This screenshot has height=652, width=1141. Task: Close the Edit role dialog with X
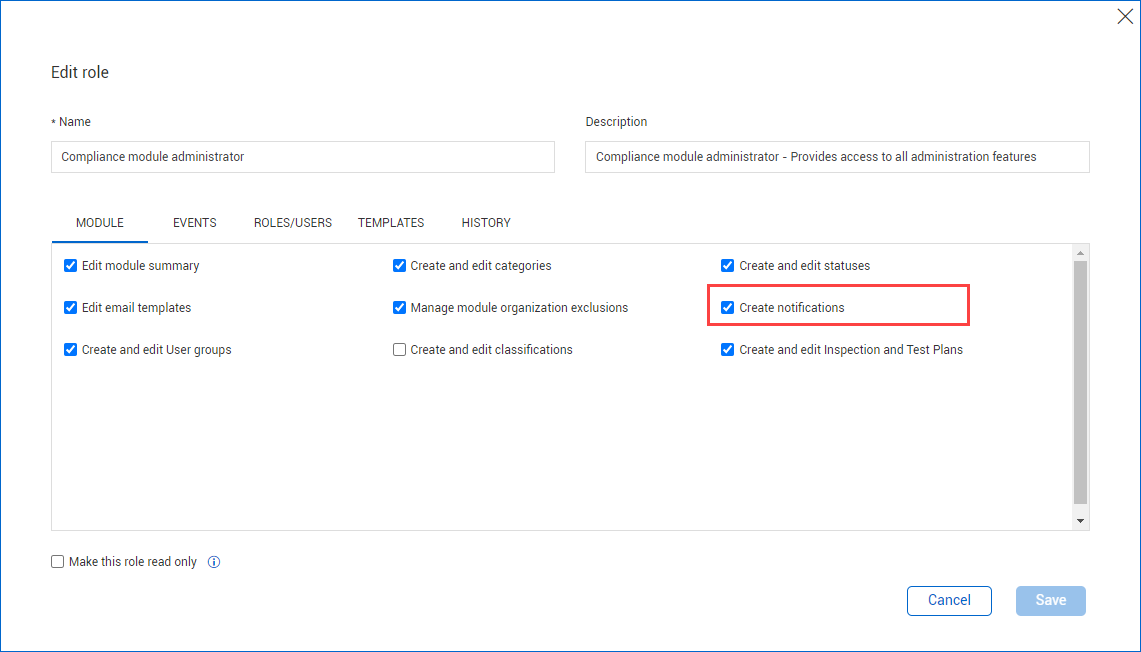click(1125, 17)
